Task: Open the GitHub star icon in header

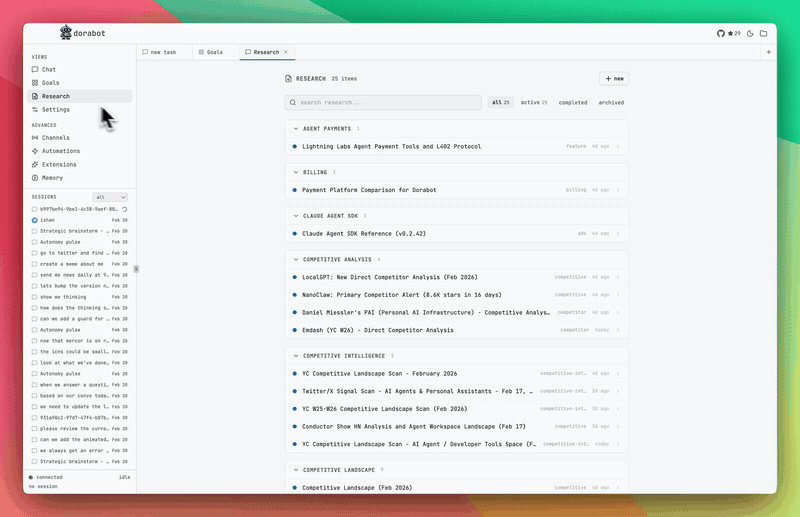Action: coord(733,33)
